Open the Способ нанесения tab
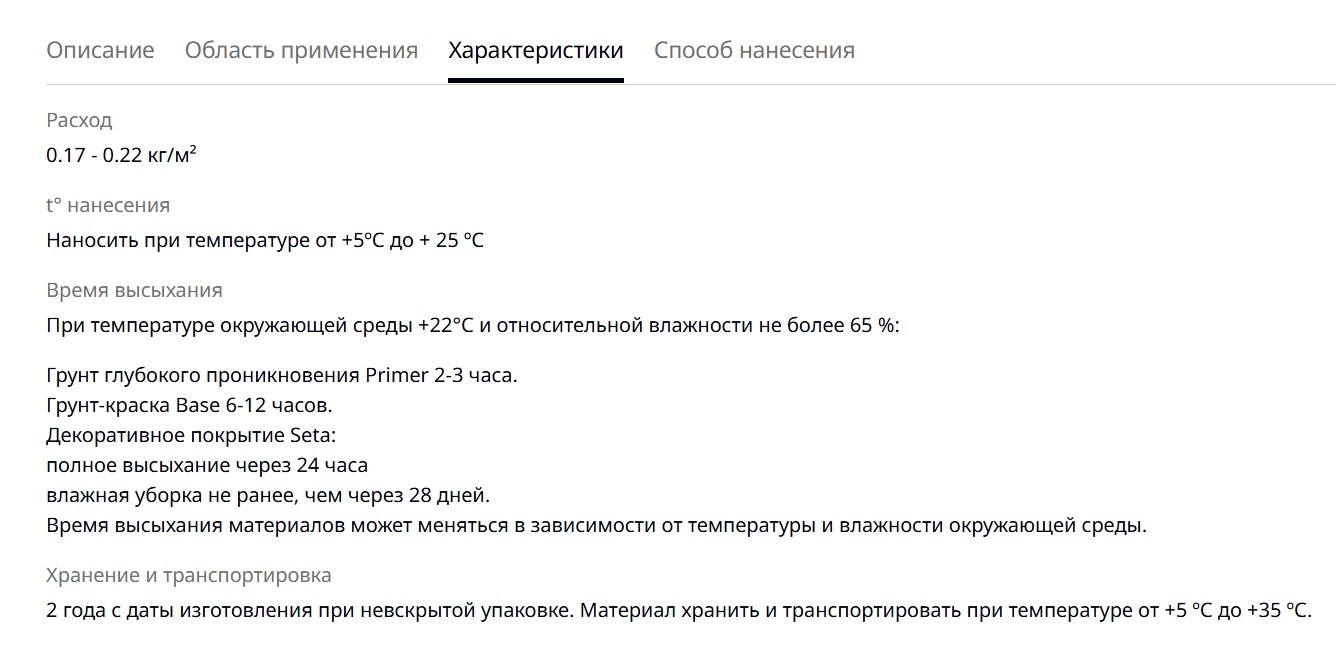Image resolution: width=1336 pixels, height=668 pixels. tap(754, 50)
